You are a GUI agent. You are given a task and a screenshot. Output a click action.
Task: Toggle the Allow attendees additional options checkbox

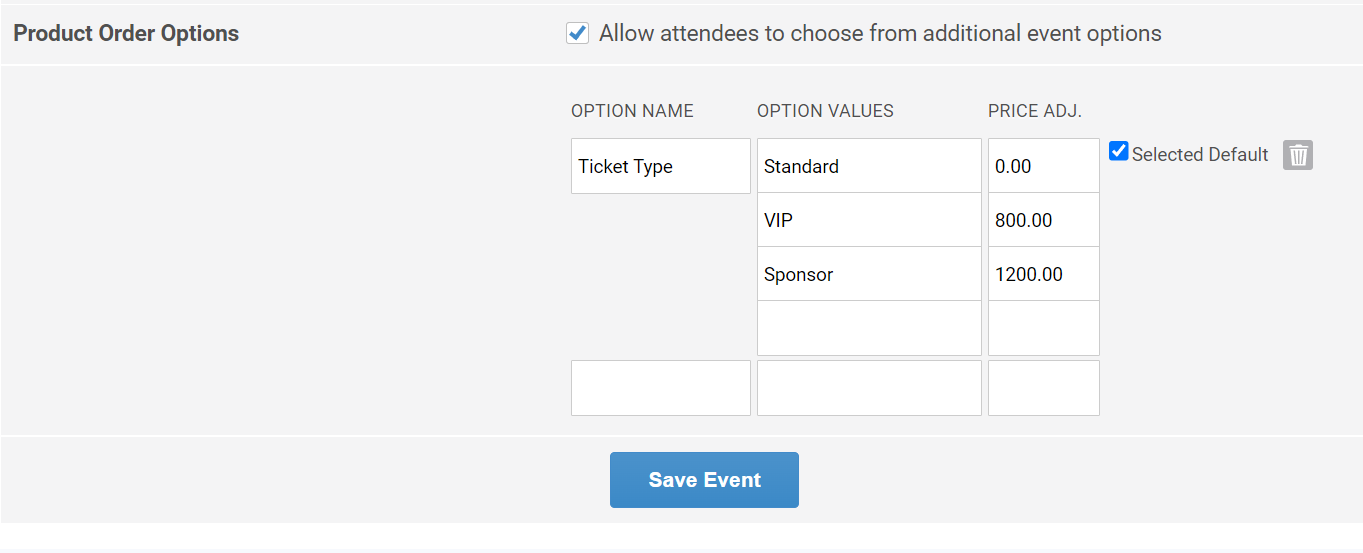(x=577, y=33)
